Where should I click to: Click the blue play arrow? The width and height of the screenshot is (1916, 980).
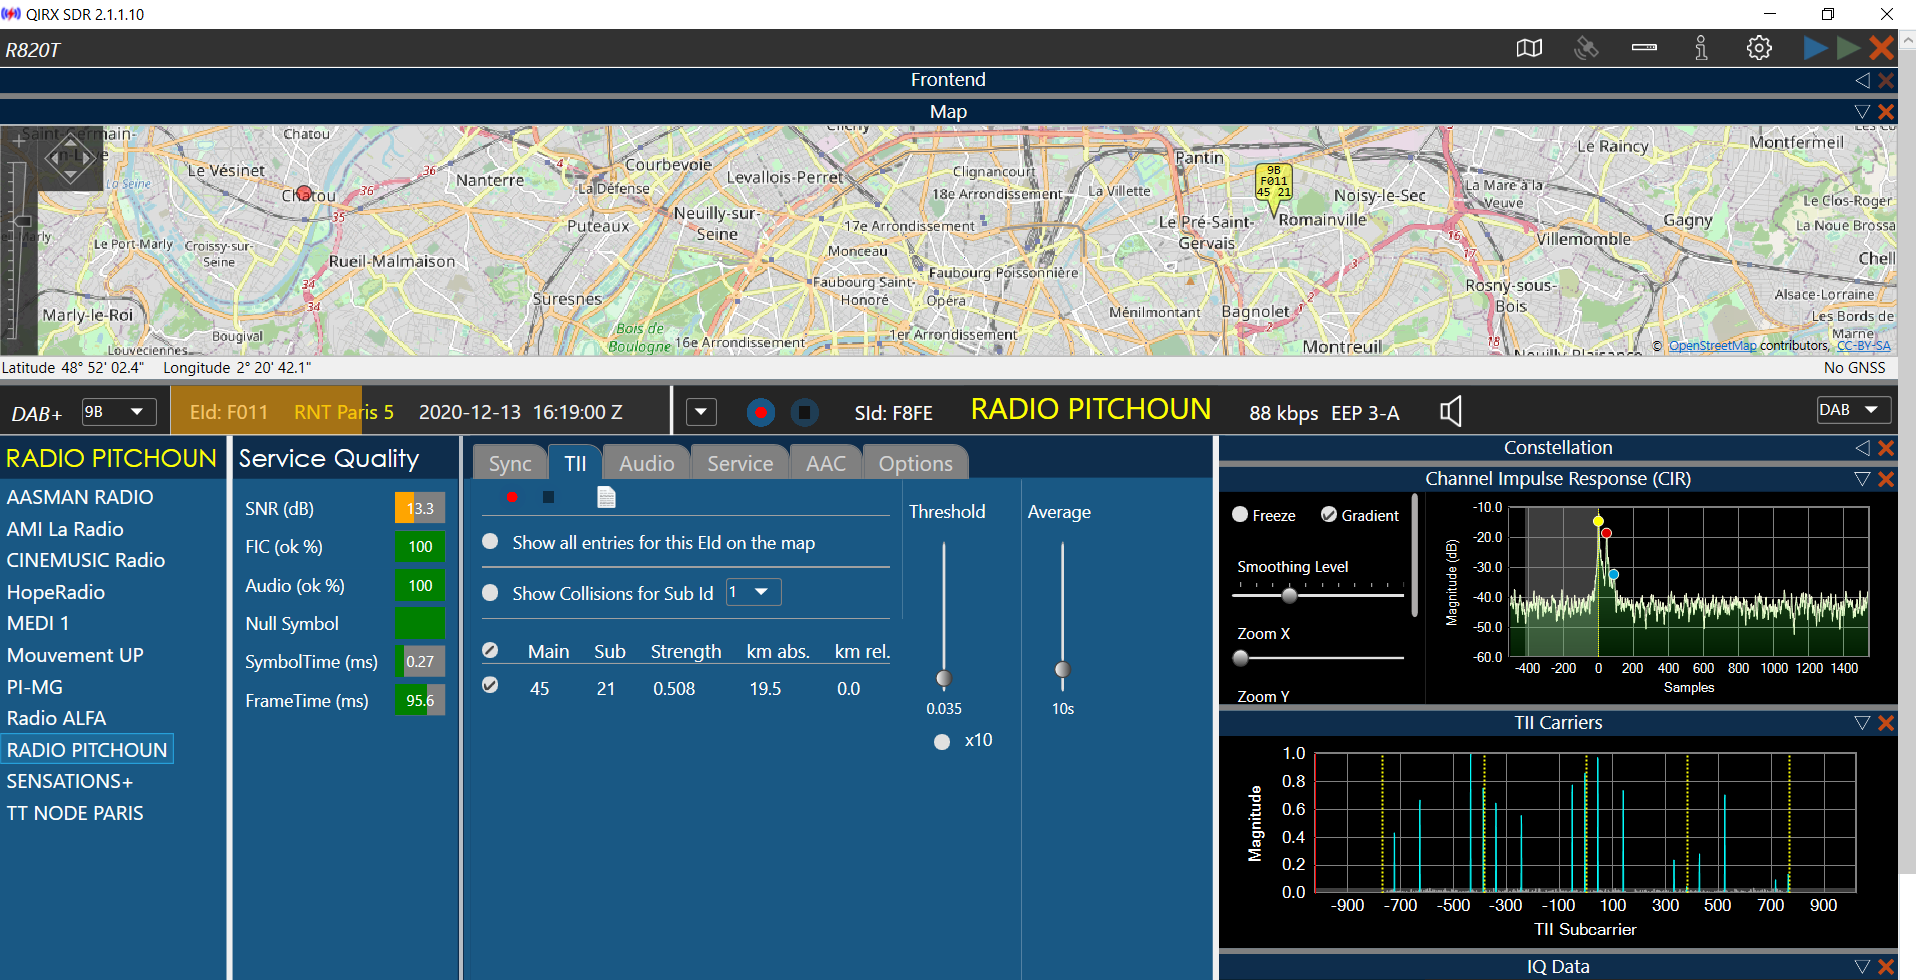(1815, 48)
